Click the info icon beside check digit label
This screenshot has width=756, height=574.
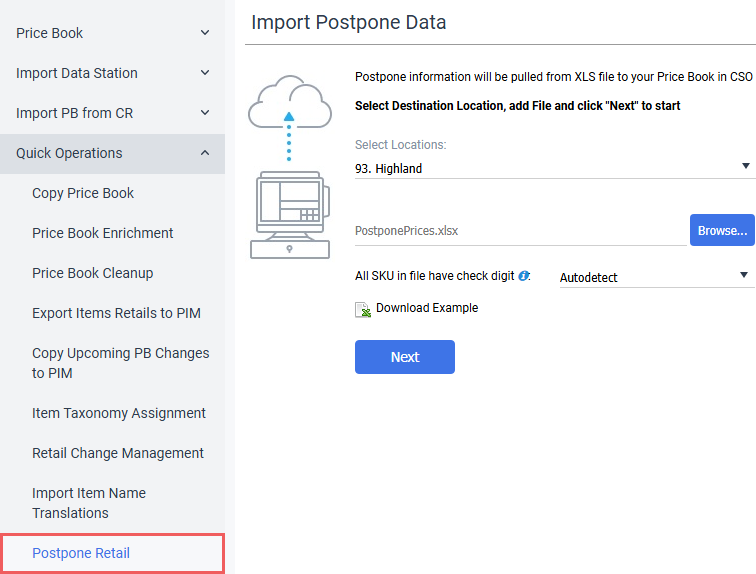click(524, 276)
